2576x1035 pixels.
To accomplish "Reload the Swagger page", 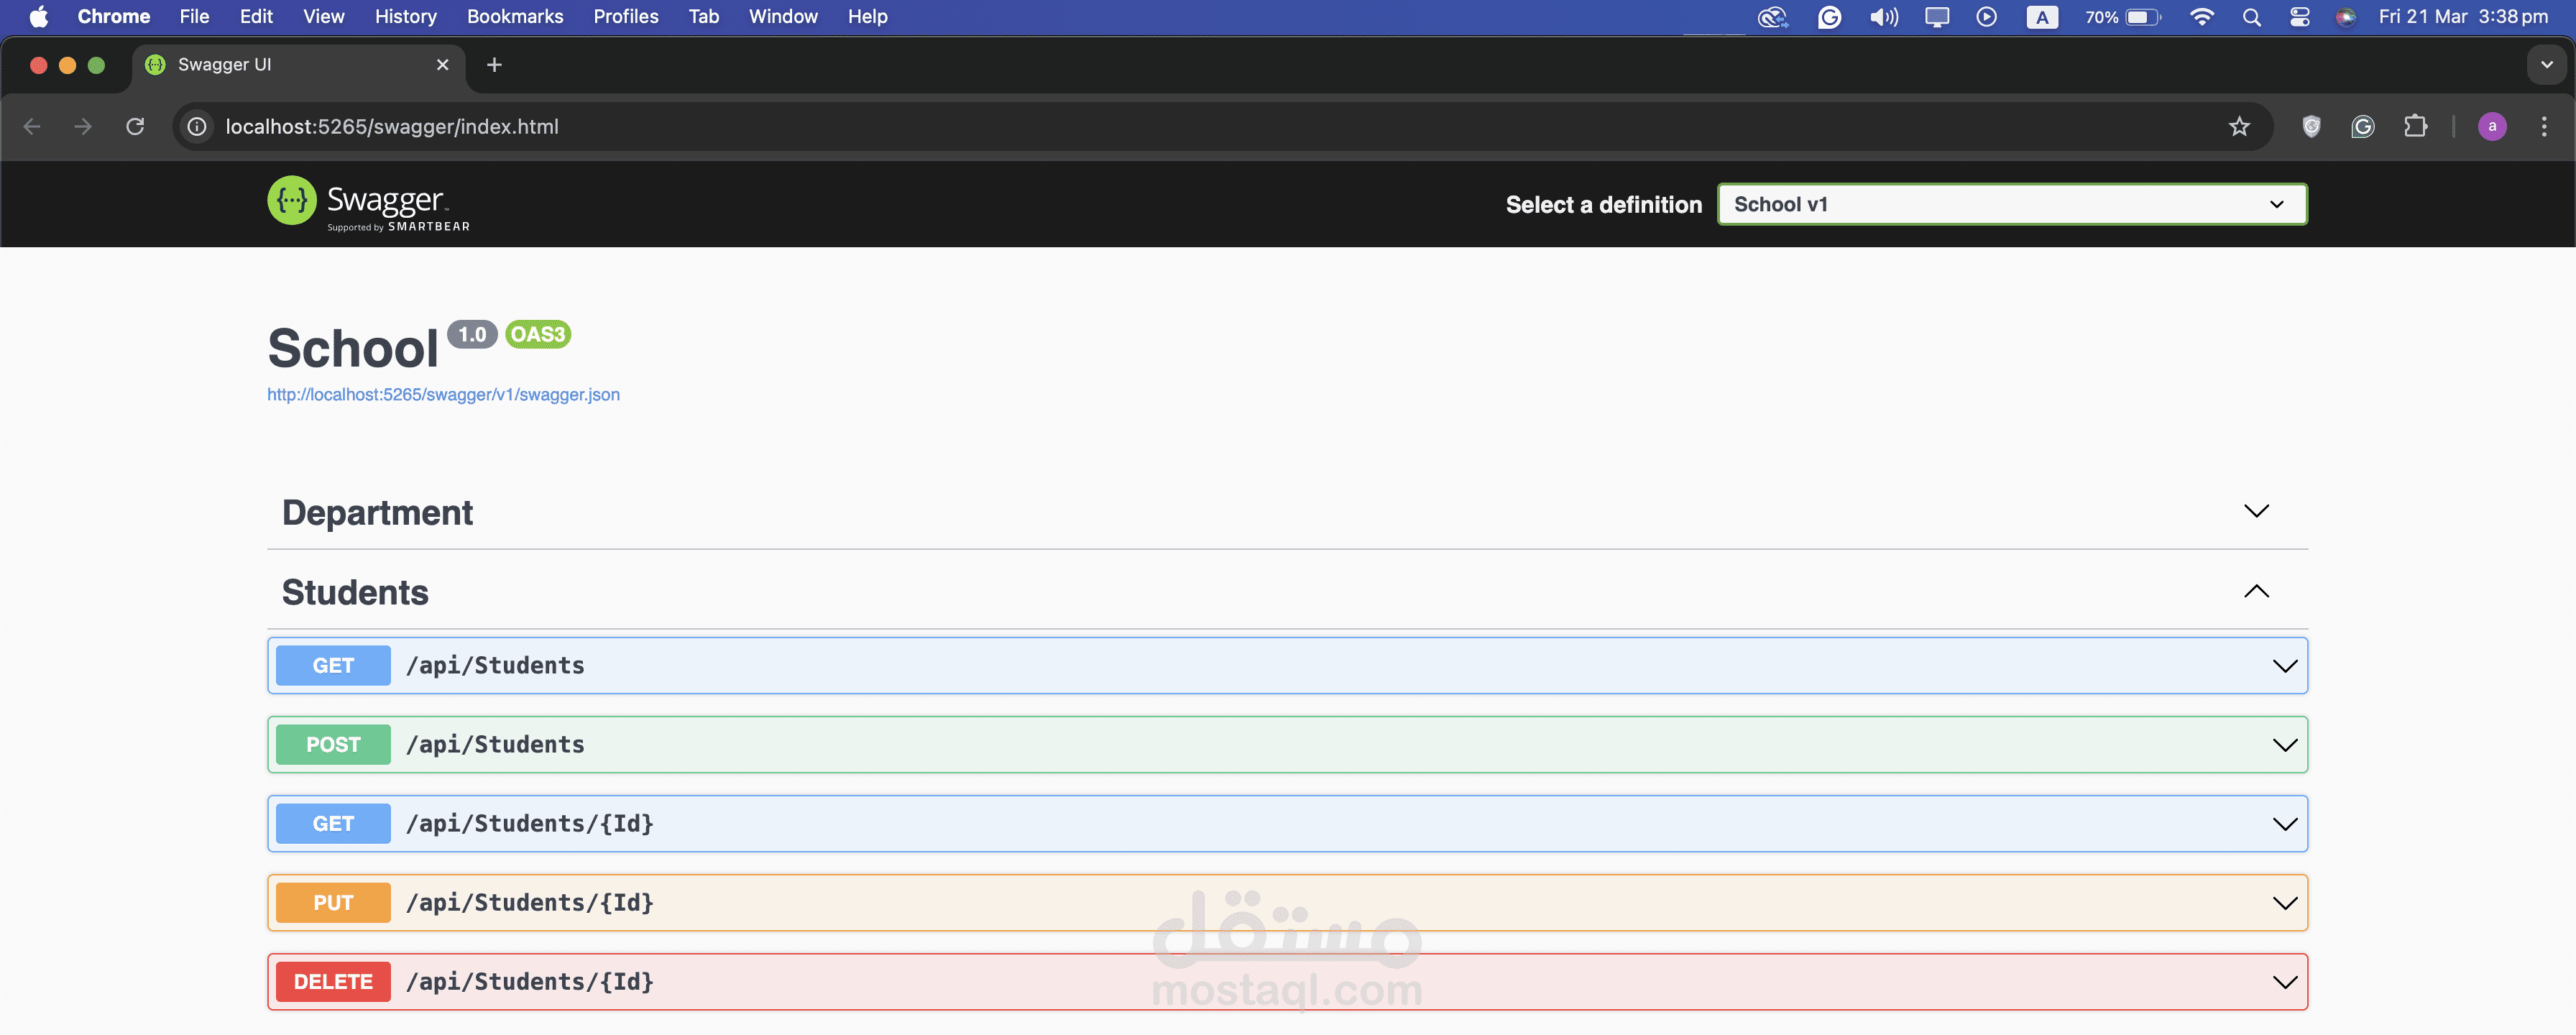I will (x=135, y=126).
